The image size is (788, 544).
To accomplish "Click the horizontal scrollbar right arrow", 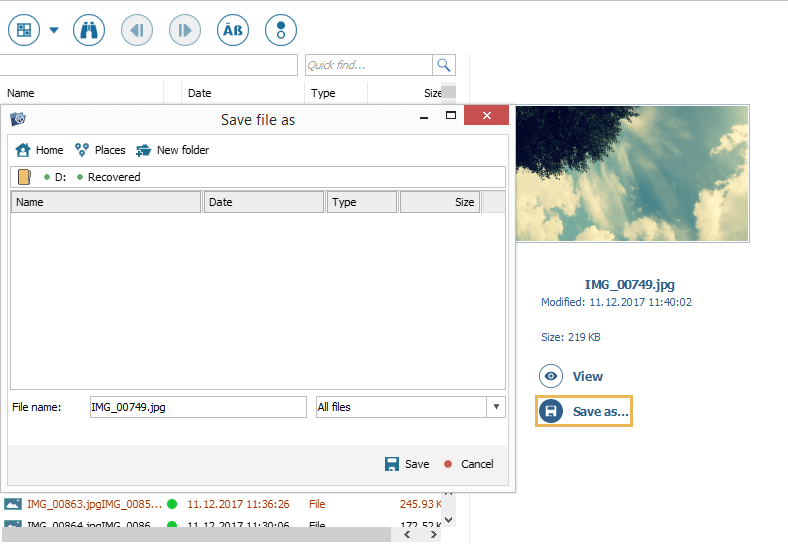I will click(x=433, y=534).
